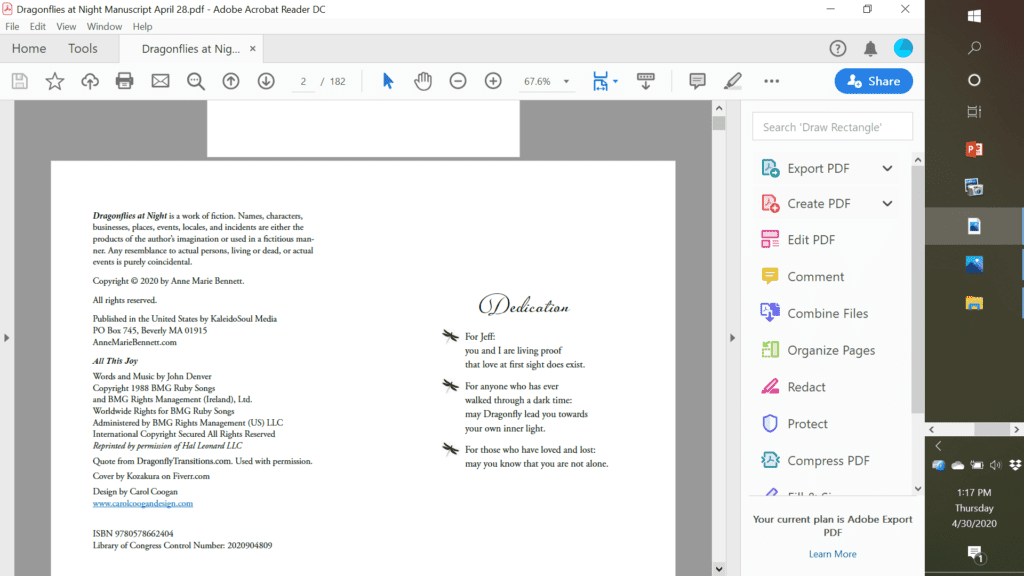The image size is (1024, 576).
Task: Go to next page arrow
Action: 266,81
